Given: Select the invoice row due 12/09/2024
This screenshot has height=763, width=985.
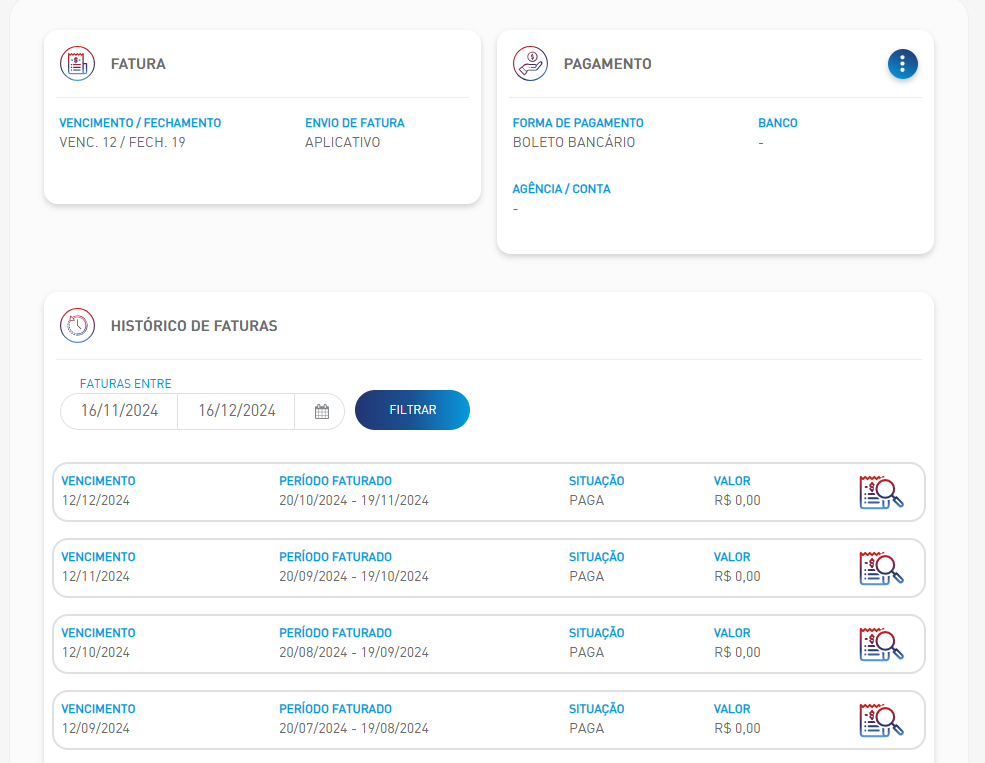Looking at the screenshot, I should [489, 720].
